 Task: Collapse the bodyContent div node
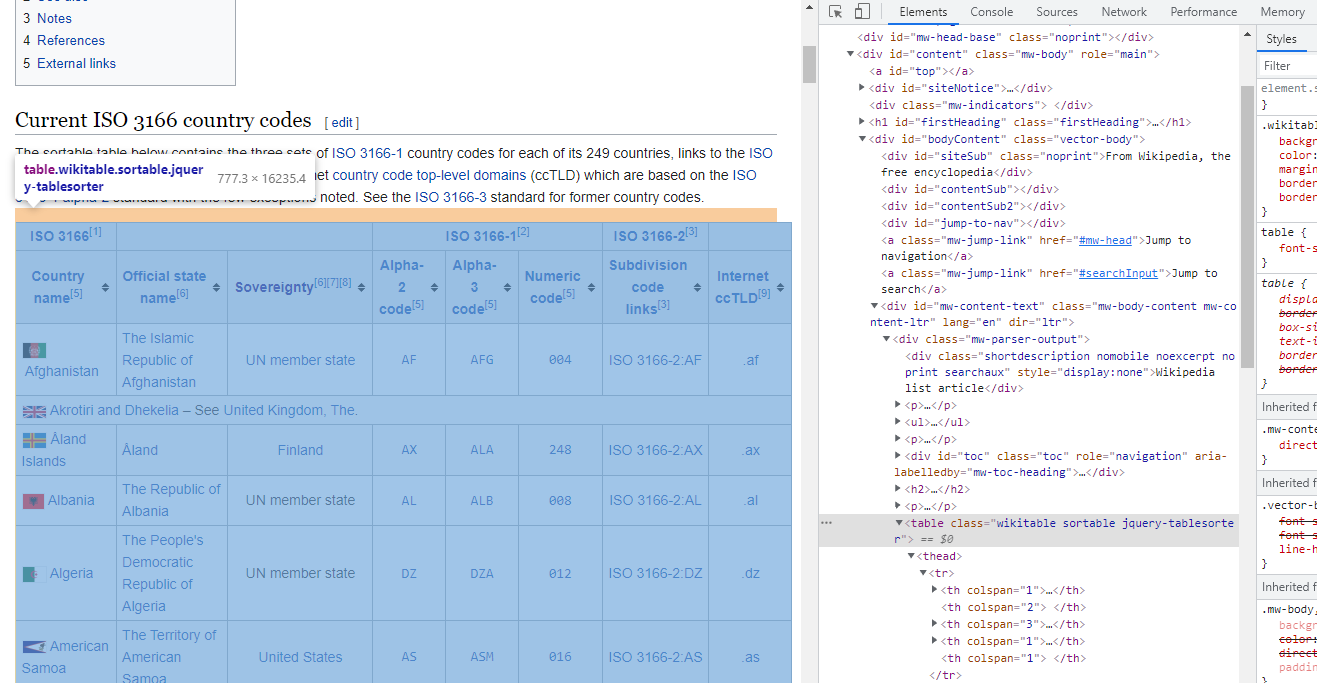click(862, 139)
